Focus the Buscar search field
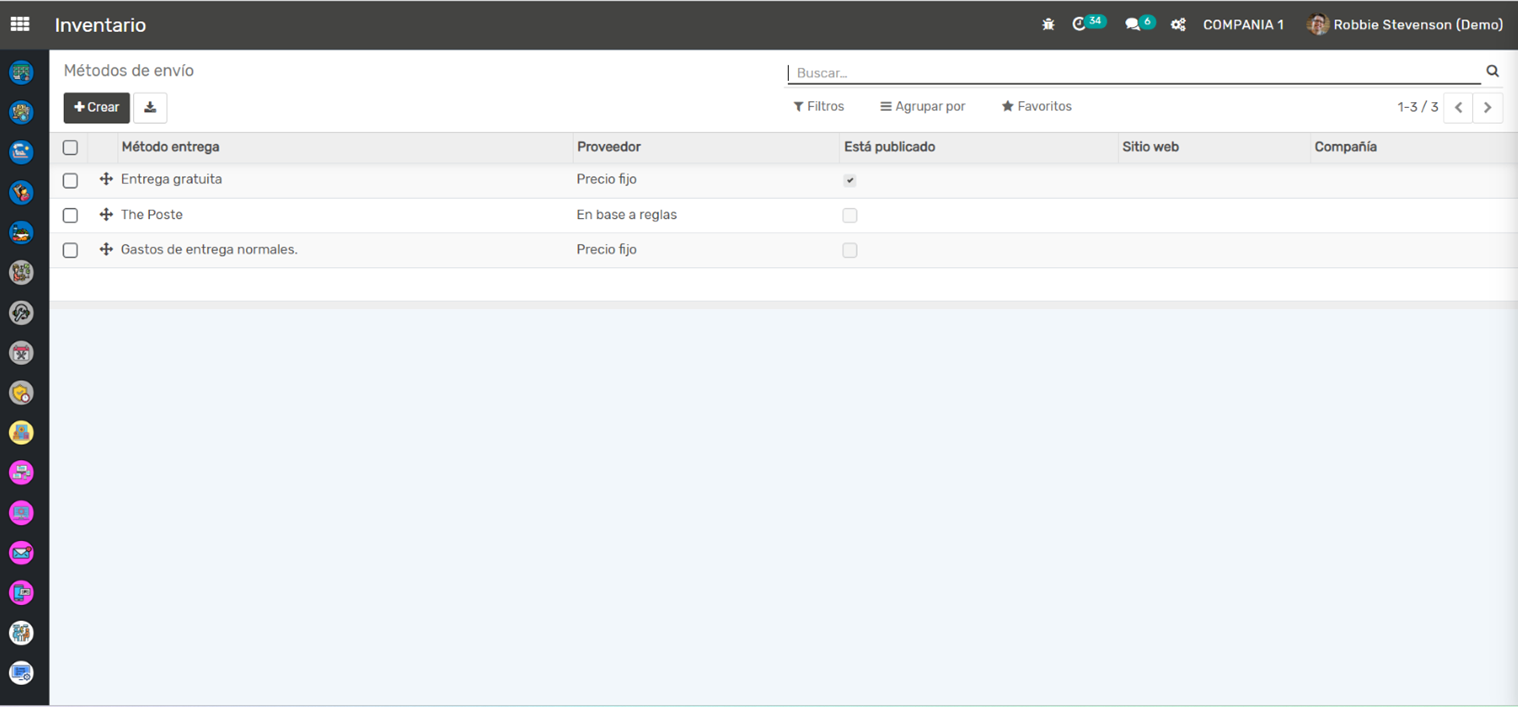This screenshot has width=1518, height=707. (1135, 73)
